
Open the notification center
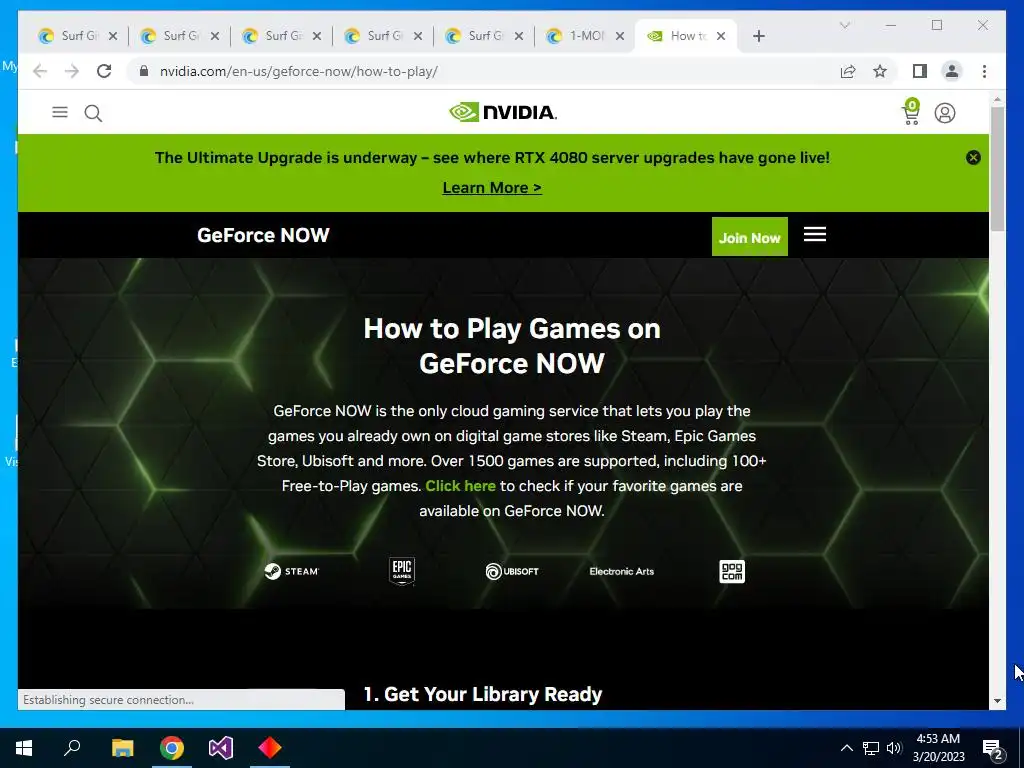click(x=993, y=748)
